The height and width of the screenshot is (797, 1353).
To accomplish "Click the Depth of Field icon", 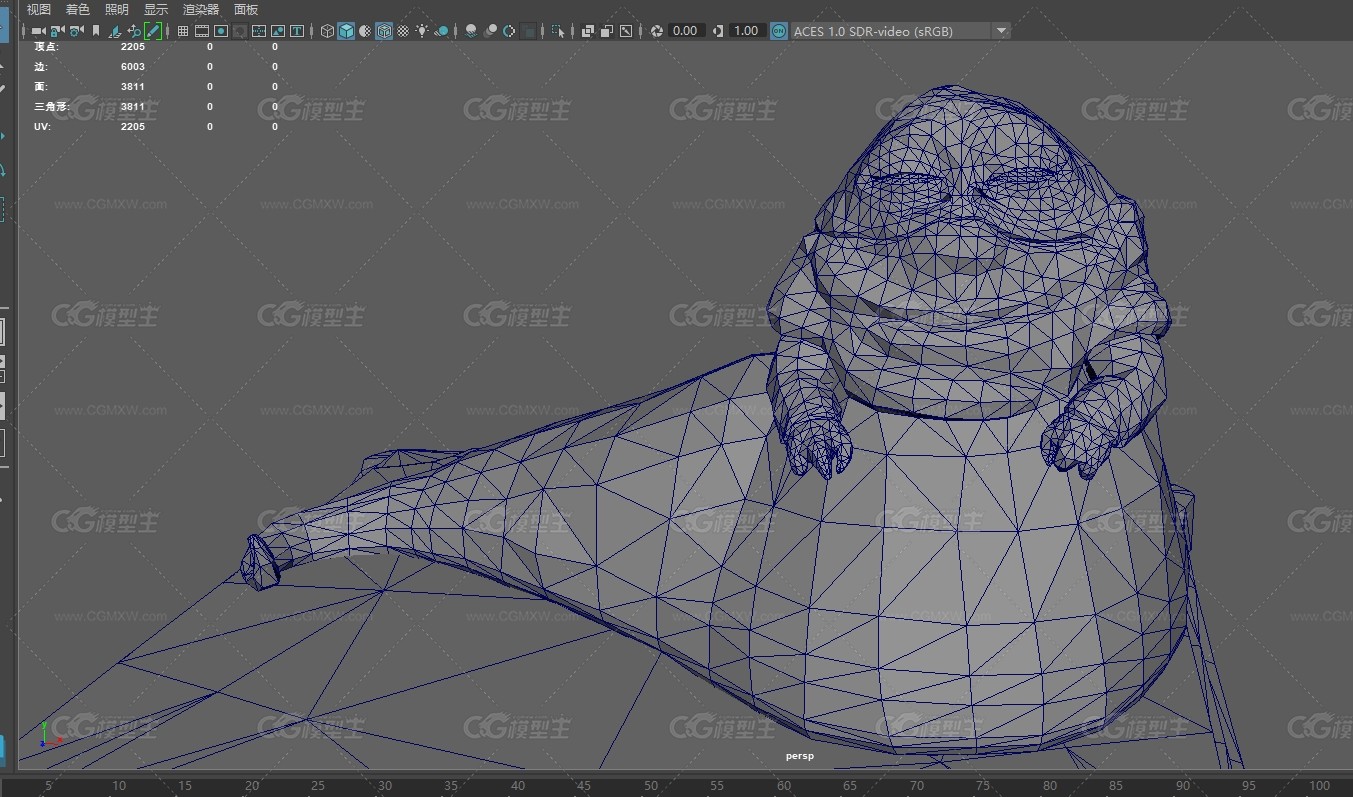I will pyautogui.click(x=528, y=31).
